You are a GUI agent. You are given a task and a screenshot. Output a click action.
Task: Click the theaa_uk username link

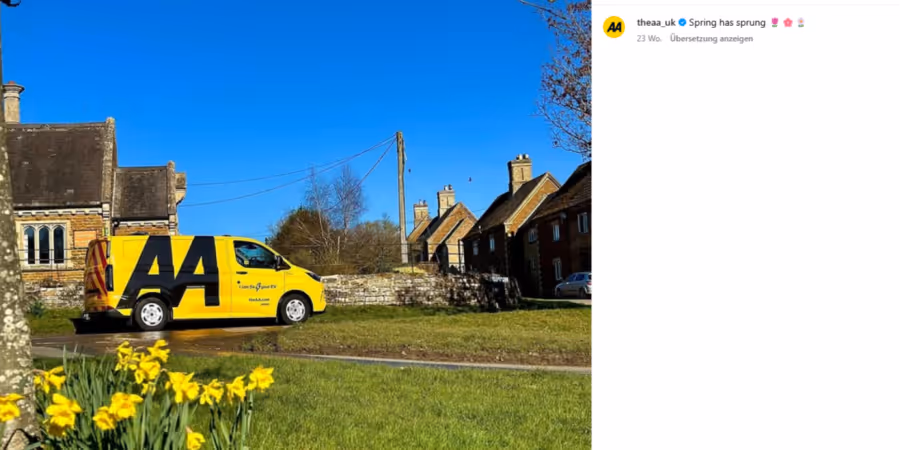656,22
